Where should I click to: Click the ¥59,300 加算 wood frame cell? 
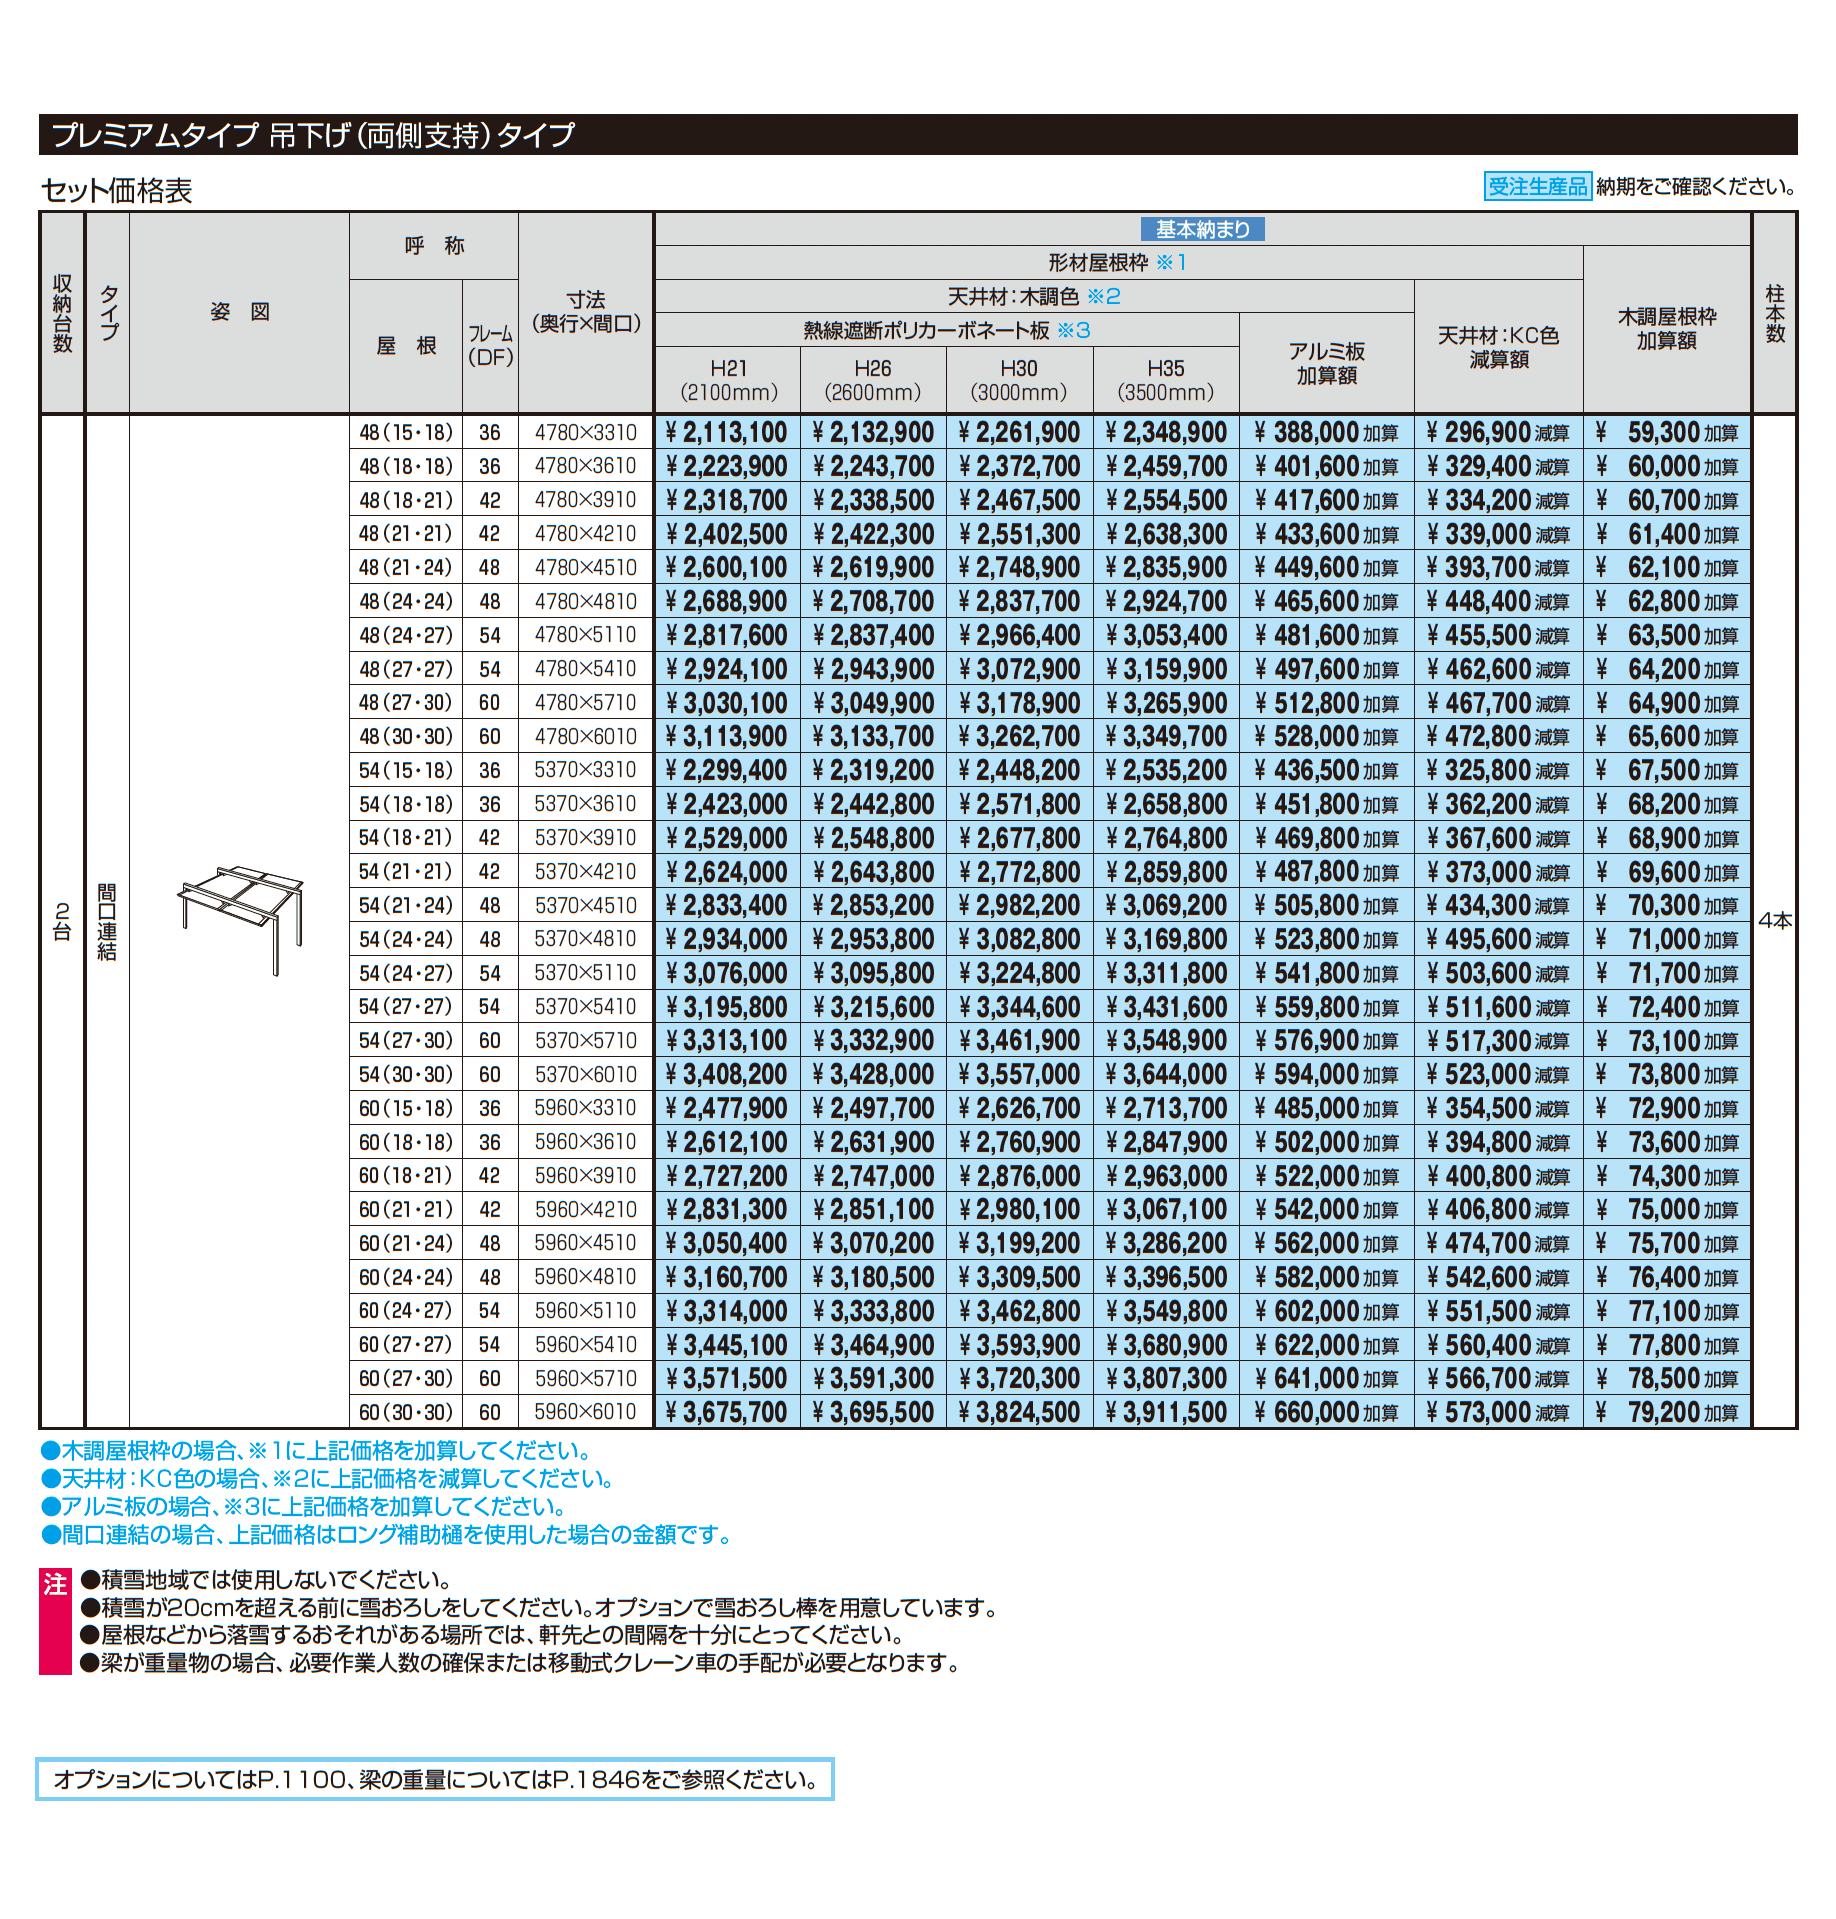pos(1667,432)
